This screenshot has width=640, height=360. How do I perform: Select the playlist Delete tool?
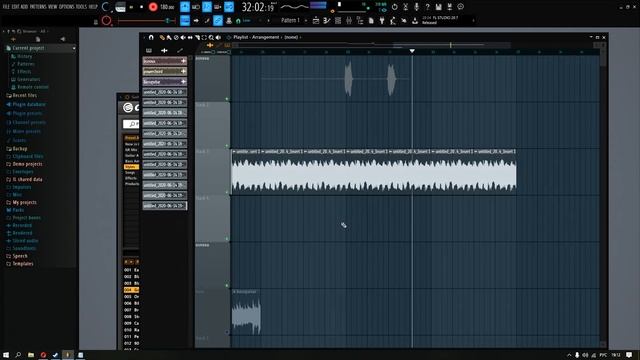(176, 37)
